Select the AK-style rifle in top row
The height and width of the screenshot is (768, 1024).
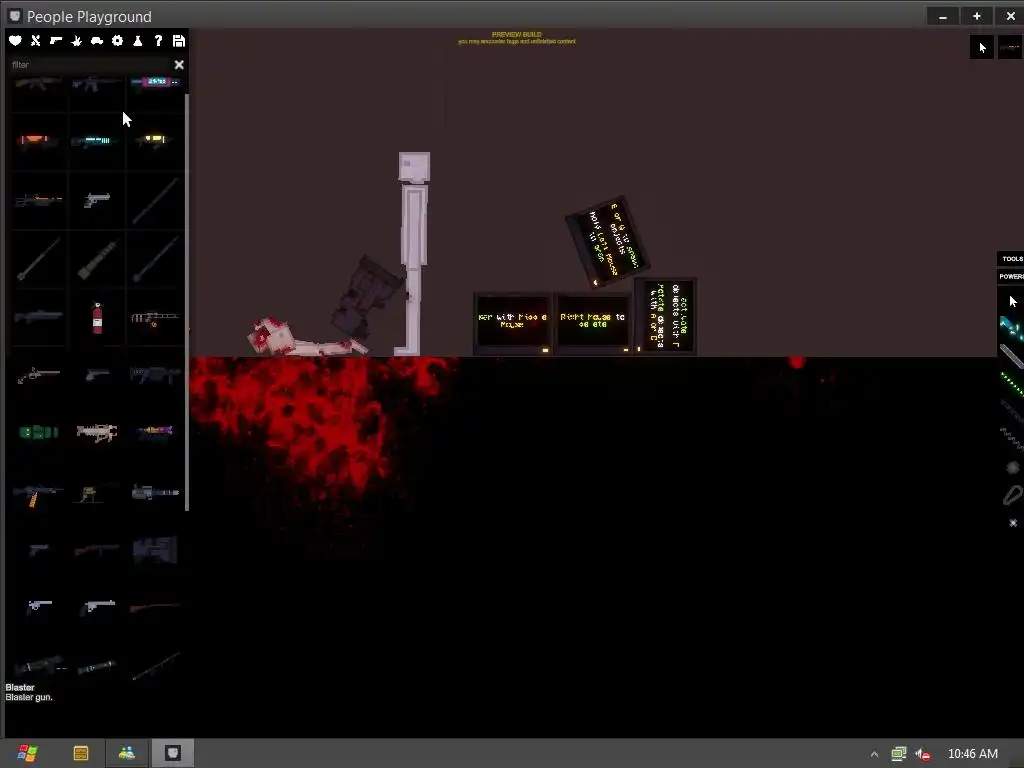click(x=38, y=83)
